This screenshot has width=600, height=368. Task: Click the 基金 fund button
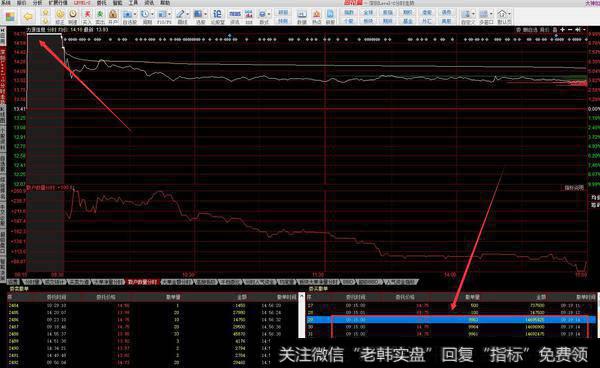408,21
